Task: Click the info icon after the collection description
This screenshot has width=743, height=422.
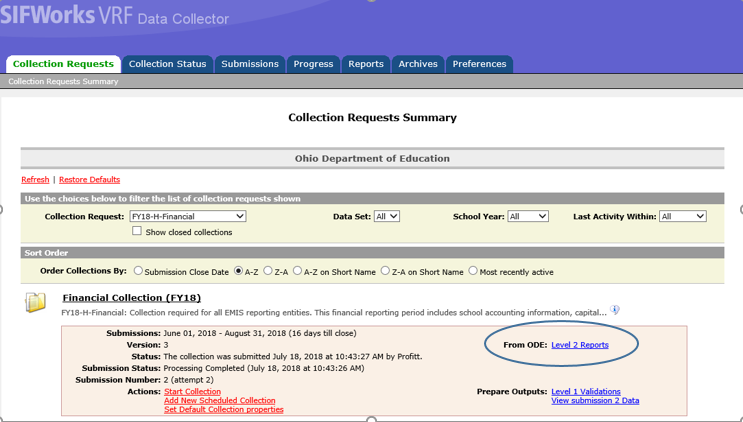Action: [x=615, y=310]
